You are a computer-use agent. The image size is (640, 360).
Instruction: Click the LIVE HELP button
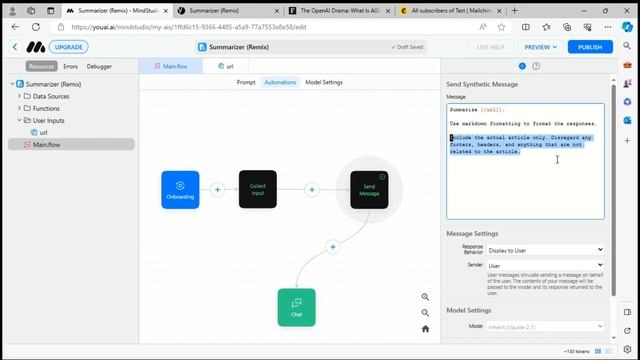tap(490, 47)
